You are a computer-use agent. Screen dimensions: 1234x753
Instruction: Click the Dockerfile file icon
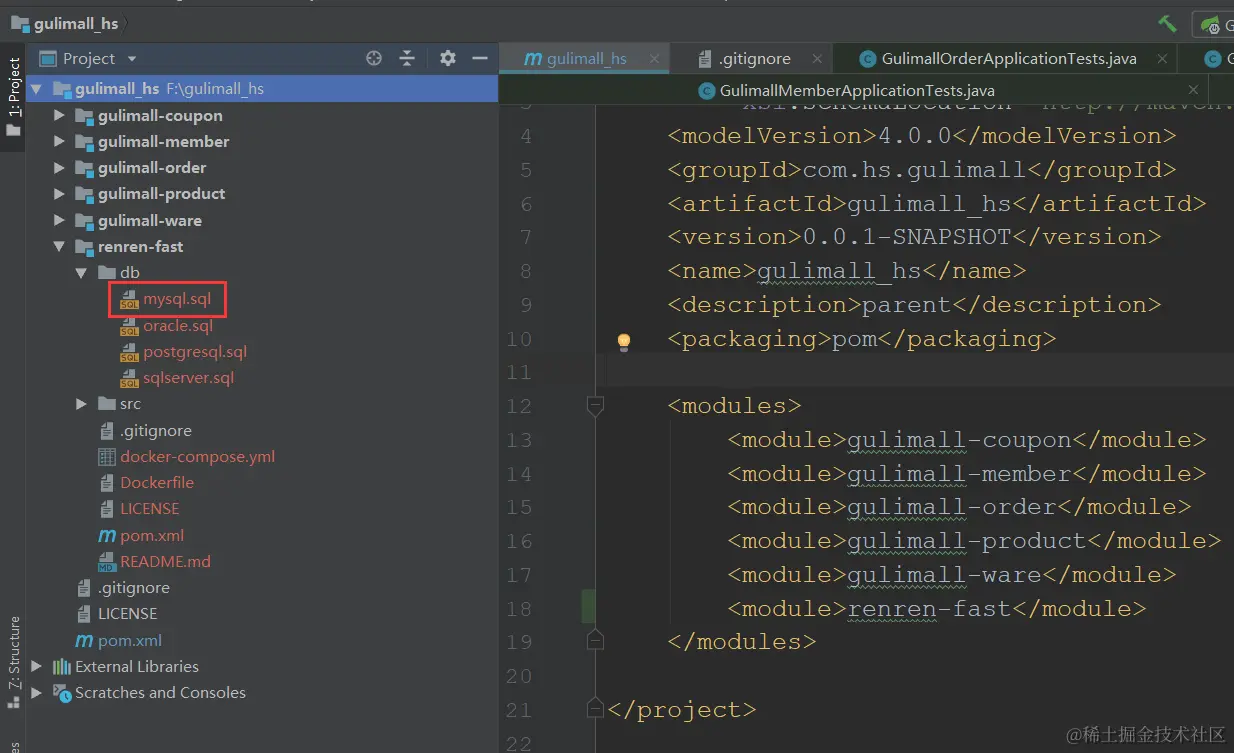[x=107, y=483]
